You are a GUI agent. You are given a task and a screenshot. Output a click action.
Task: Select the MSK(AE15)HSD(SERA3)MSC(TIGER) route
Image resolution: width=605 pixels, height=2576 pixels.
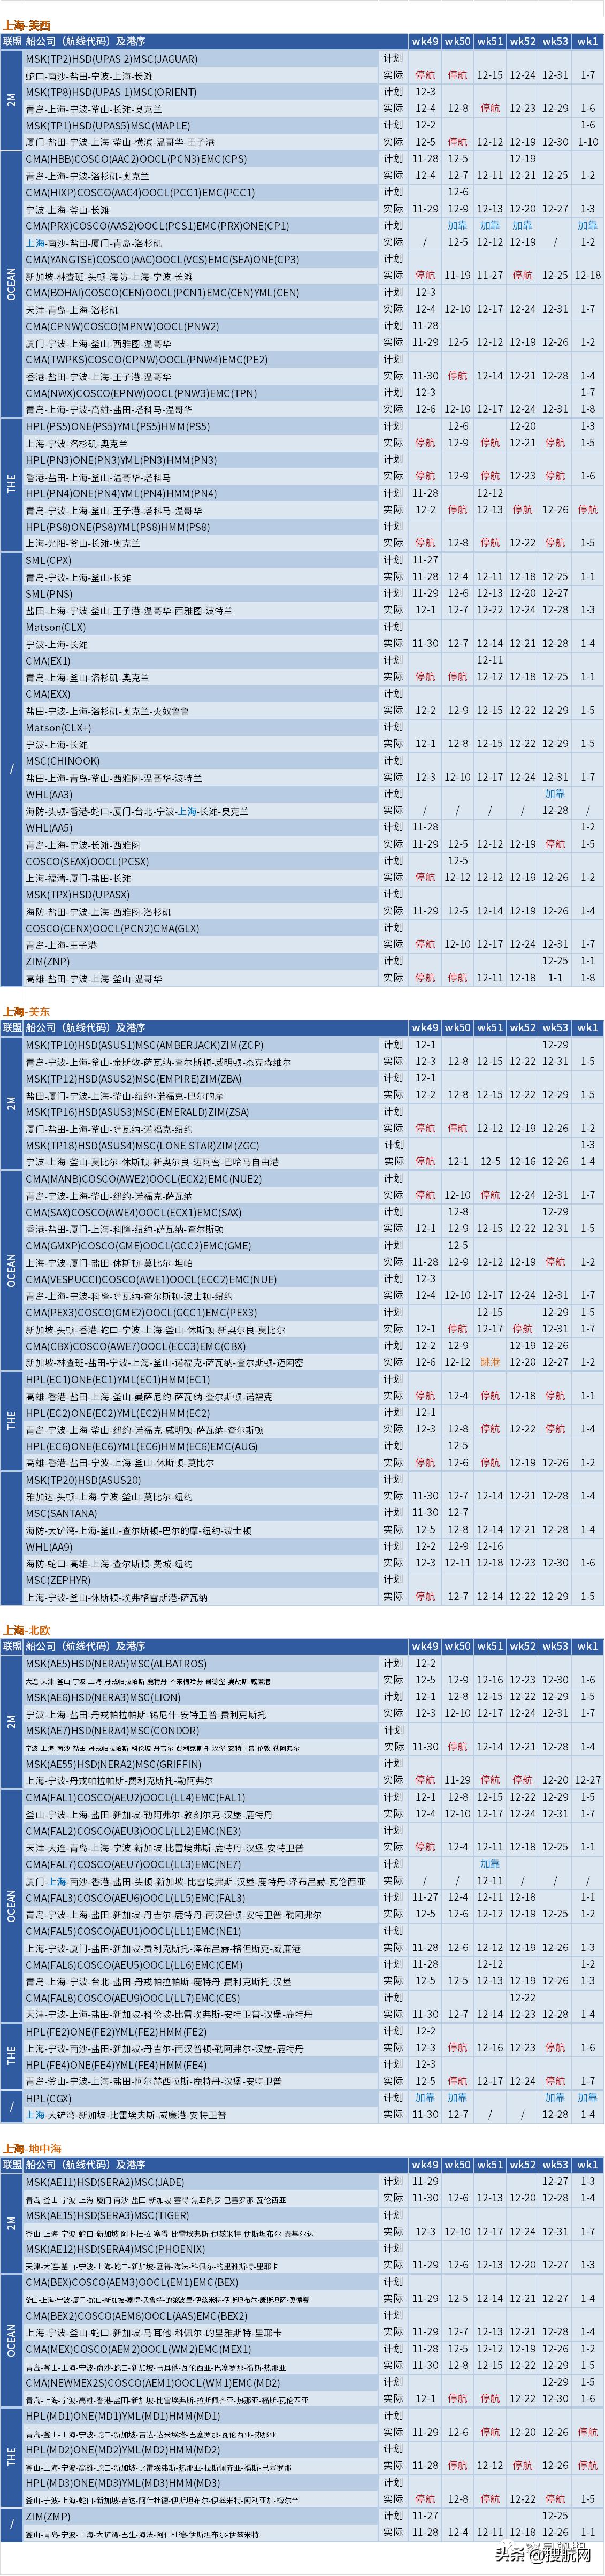[x=107, y=2215]
